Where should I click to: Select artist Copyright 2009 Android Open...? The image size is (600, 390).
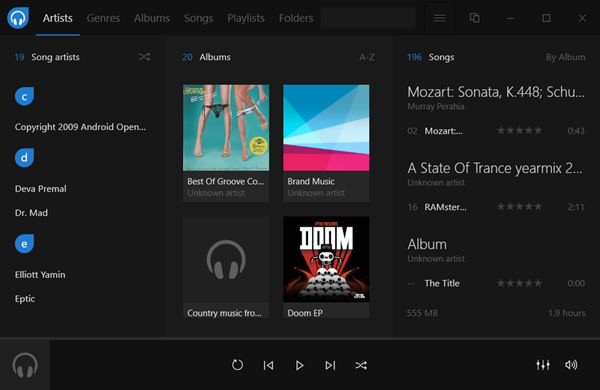pos(80,127)
